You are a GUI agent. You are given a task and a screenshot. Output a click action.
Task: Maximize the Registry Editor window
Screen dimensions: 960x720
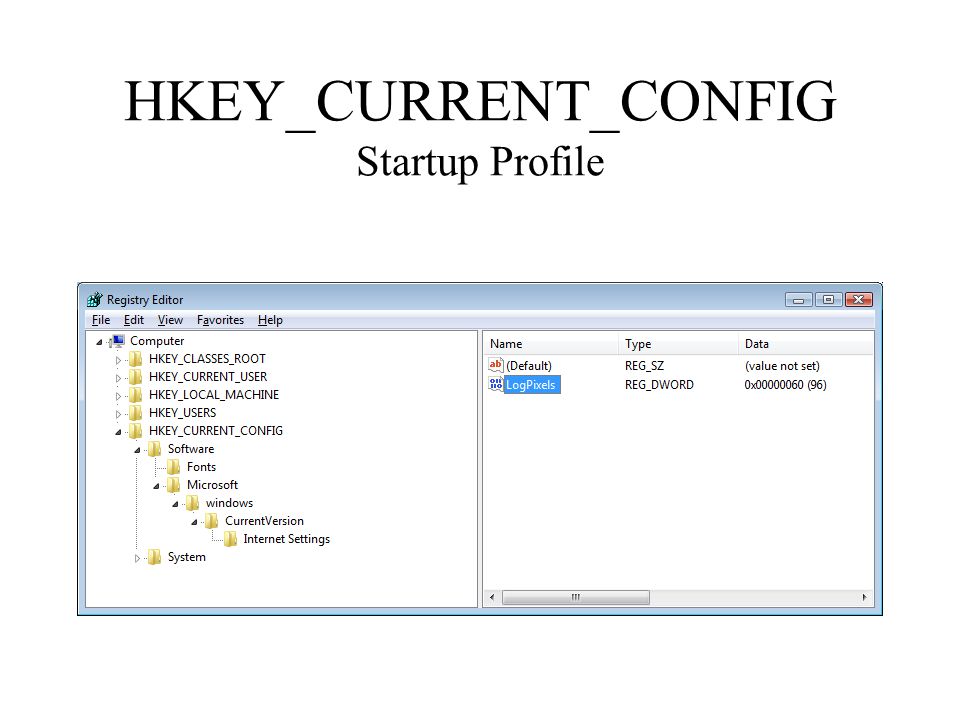coord(828,299)
